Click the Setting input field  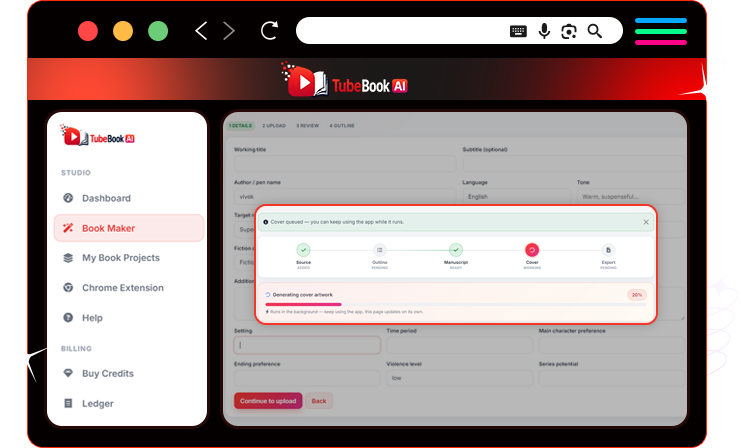(x=307, y=345)
